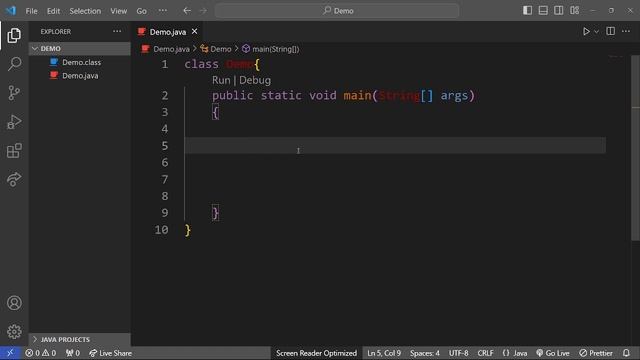Click the Demo class breadcrumb
The height and width of the screenshot is (360, 640).
tap(220, 49)
